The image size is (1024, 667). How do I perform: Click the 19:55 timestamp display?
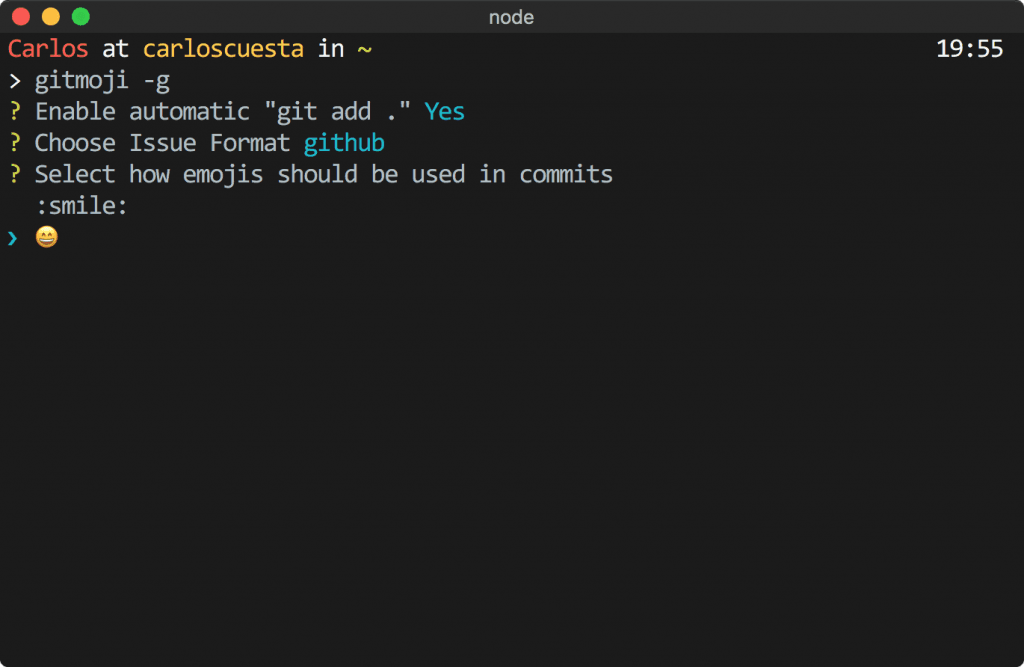[969, 48]
